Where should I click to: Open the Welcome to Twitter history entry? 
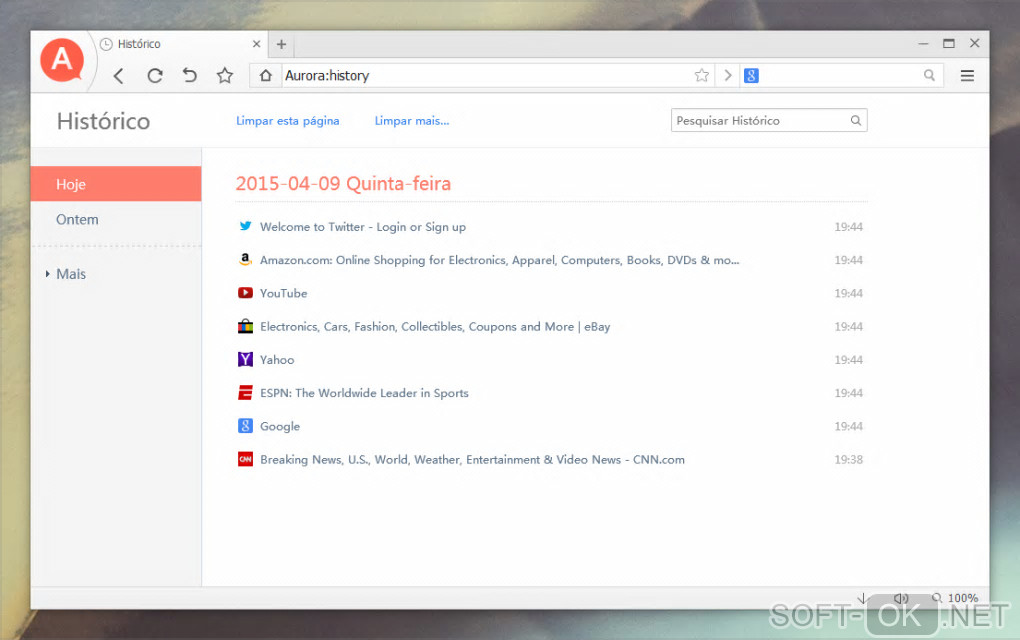pos(363,227)
